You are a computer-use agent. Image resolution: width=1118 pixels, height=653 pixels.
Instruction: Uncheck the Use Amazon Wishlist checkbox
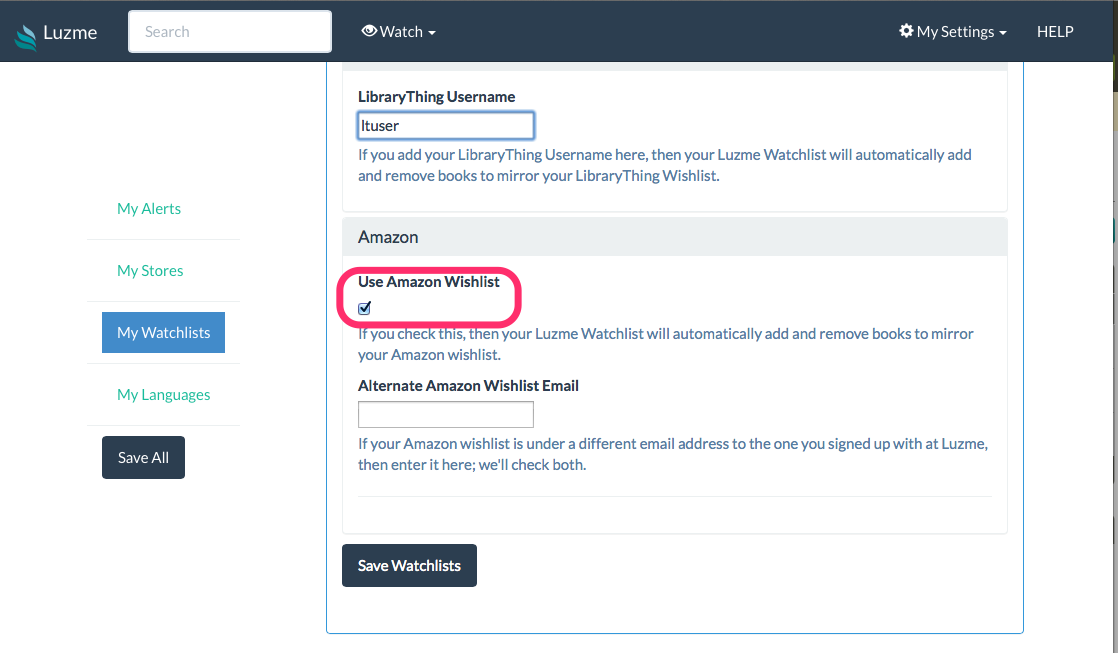pos(364,308)
